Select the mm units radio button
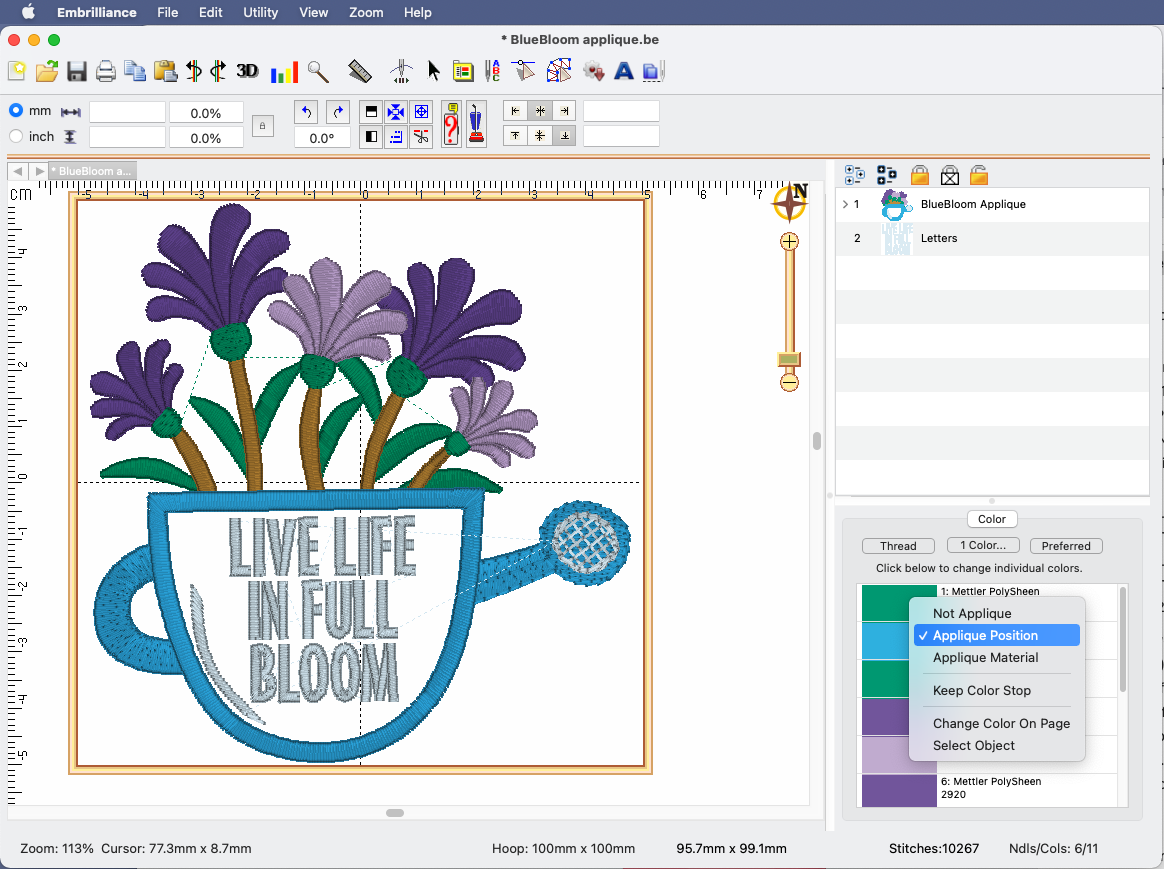Screen dimensions: 1164x869 (x=16, y=110)
